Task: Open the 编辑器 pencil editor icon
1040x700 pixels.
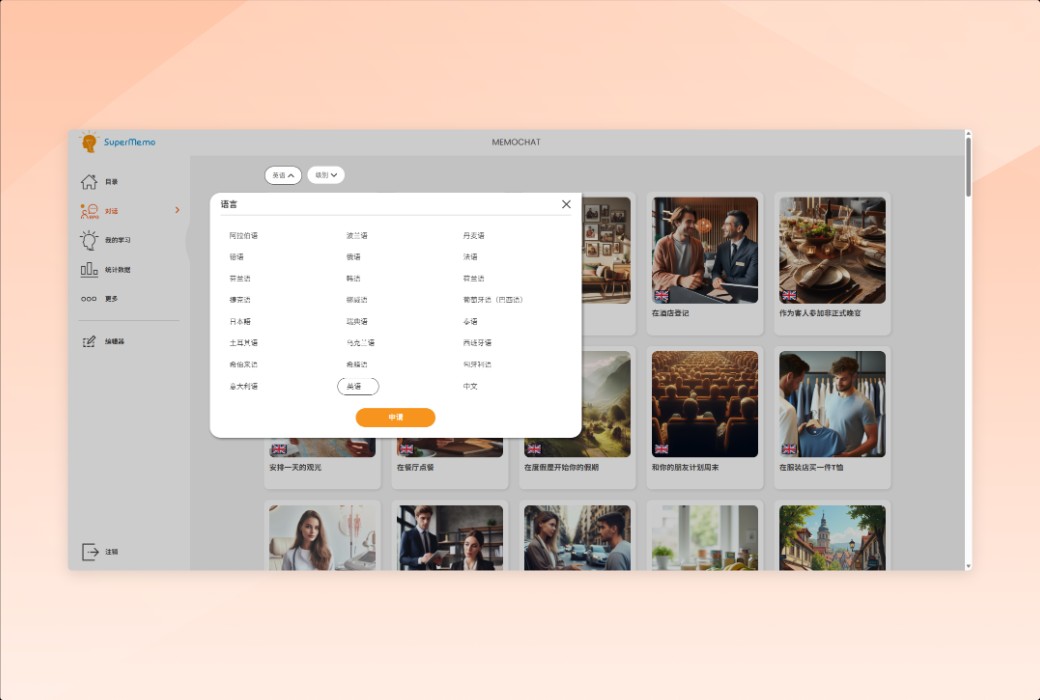Action: (x=89, y=342)
